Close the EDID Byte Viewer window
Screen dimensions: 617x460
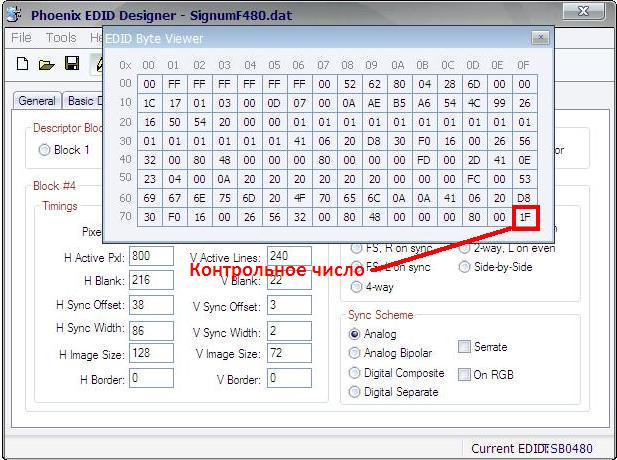[x=539, y=38]
